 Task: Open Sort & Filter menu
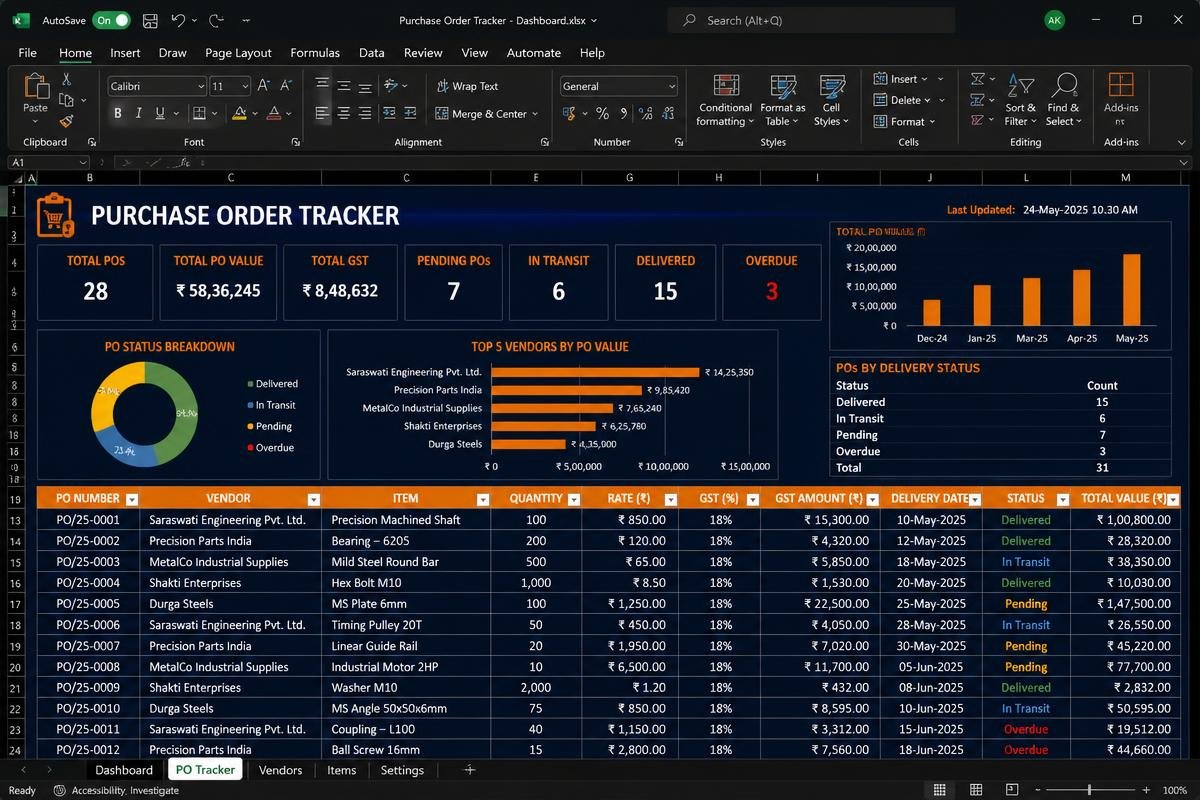pos(1021,100)
